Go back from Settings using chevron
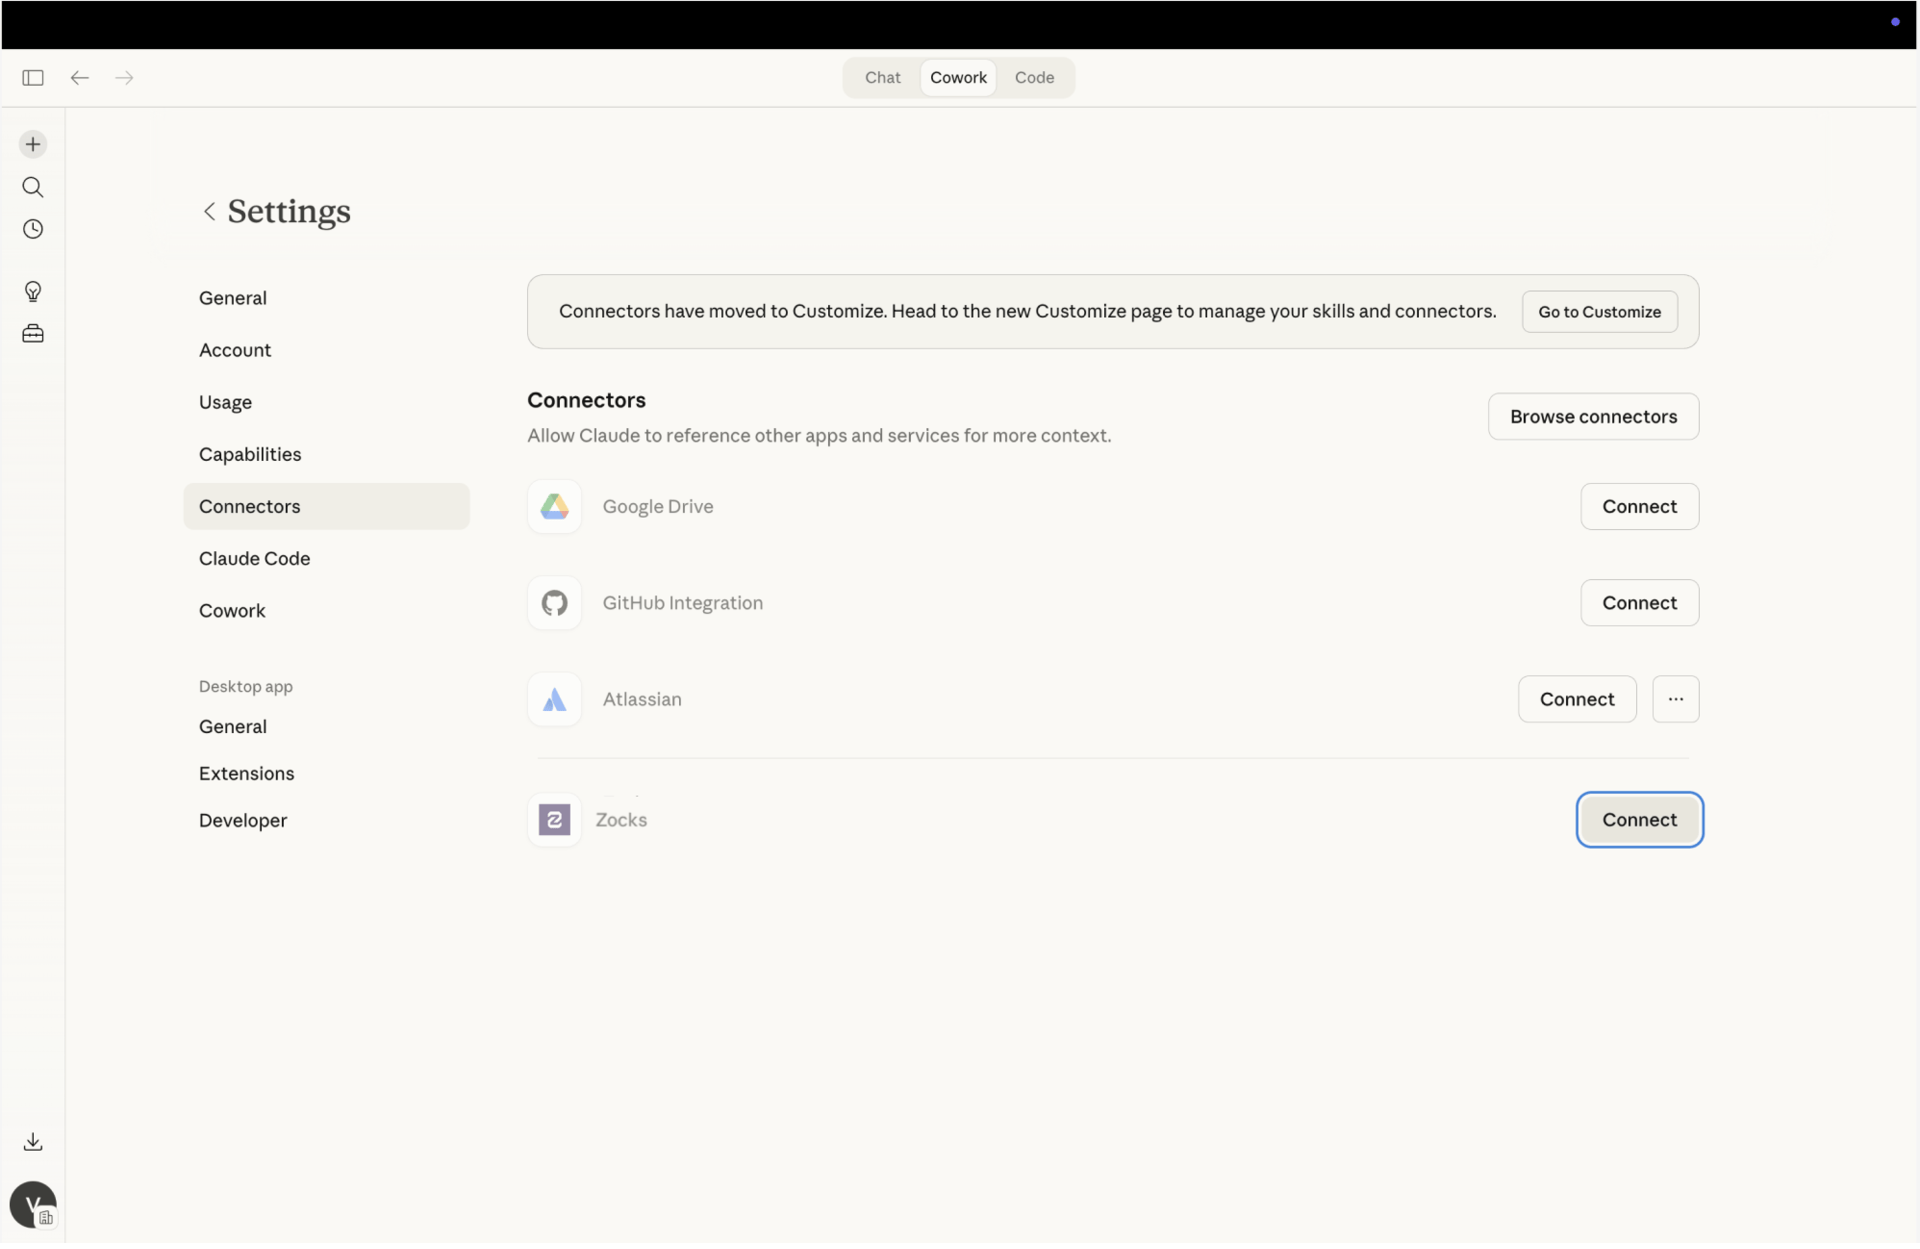Image resolution: width=1920 pixels, height=1249 pixels. pos(209,211)
